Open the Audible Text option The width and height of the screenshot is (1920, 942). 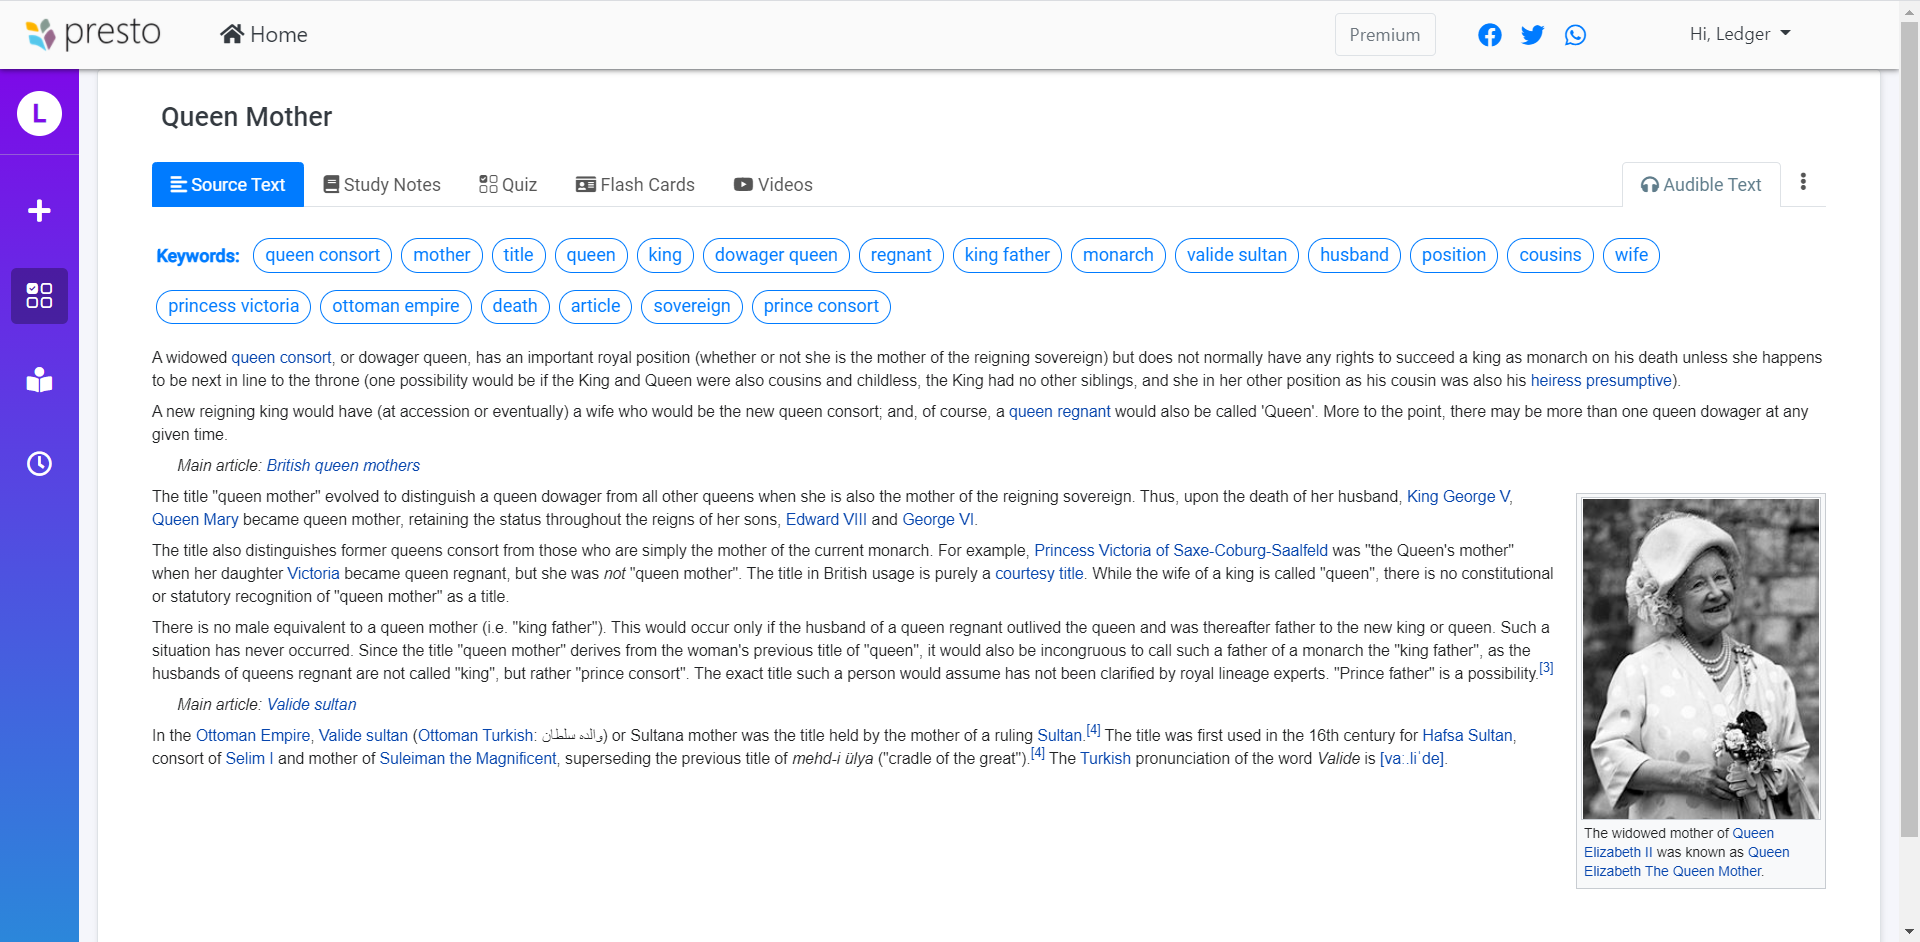1701,185
